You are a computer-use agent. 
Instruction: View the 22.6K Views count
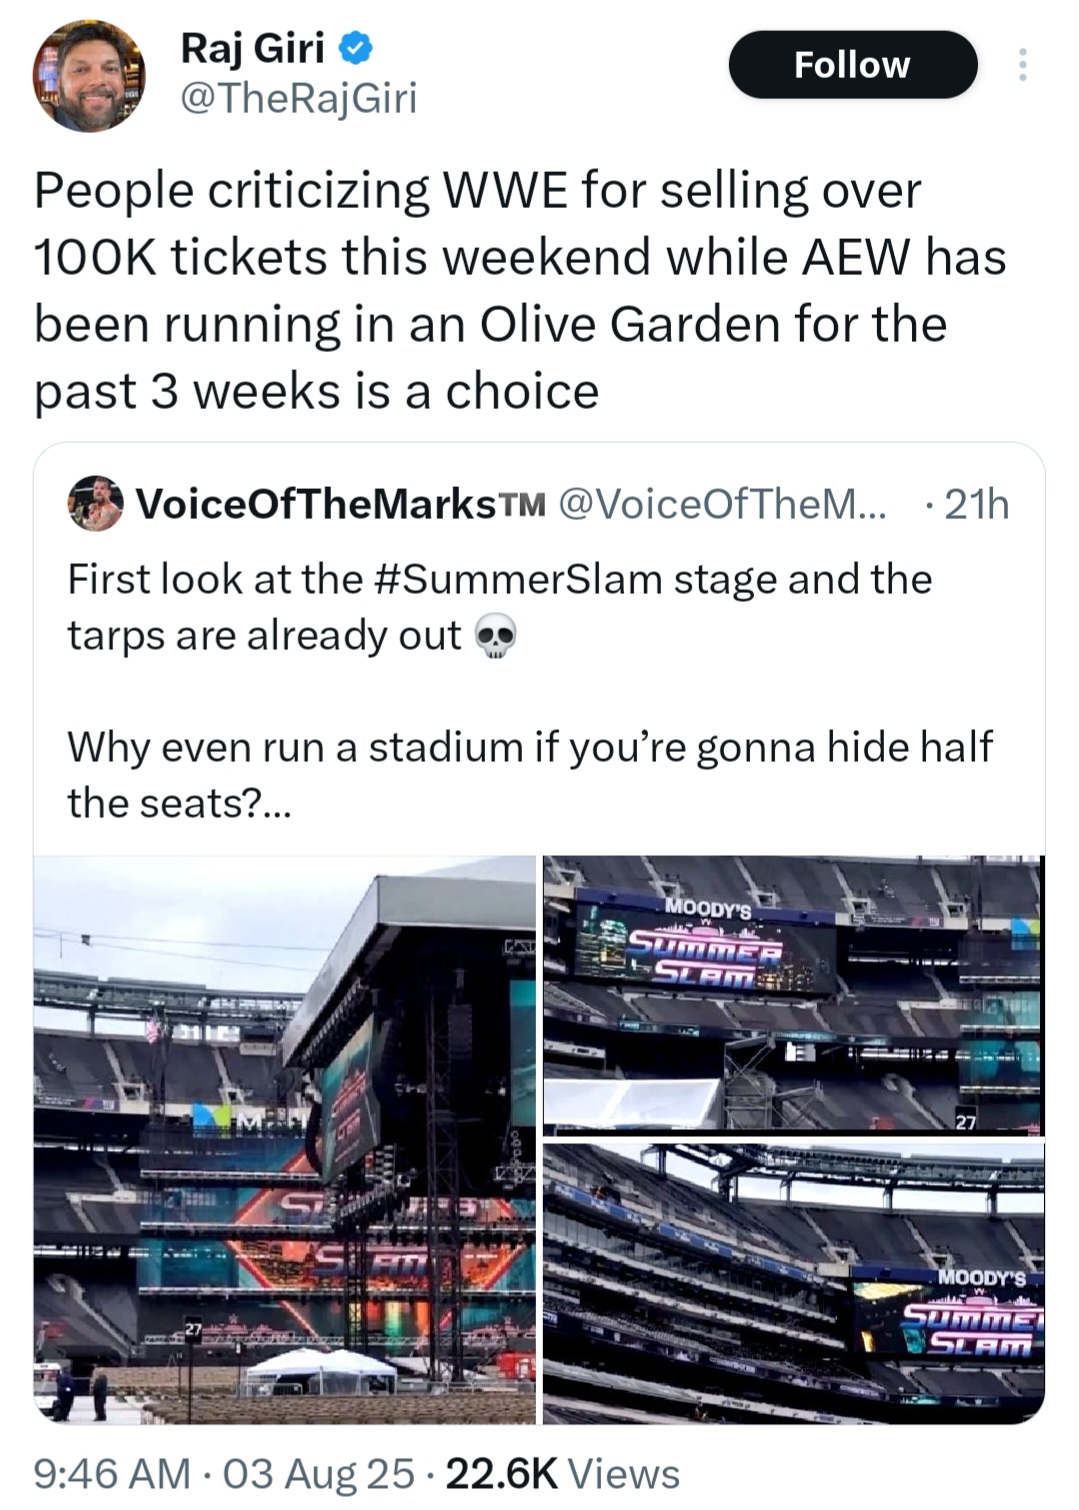click(562, 1473)
